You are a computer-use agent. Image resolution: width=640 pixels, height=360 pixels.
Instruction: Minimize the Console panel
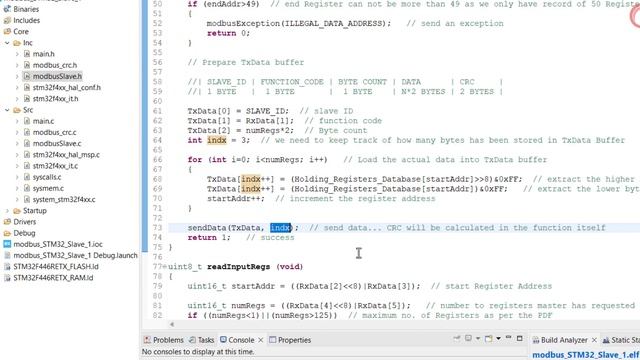(x=509, y=338)
